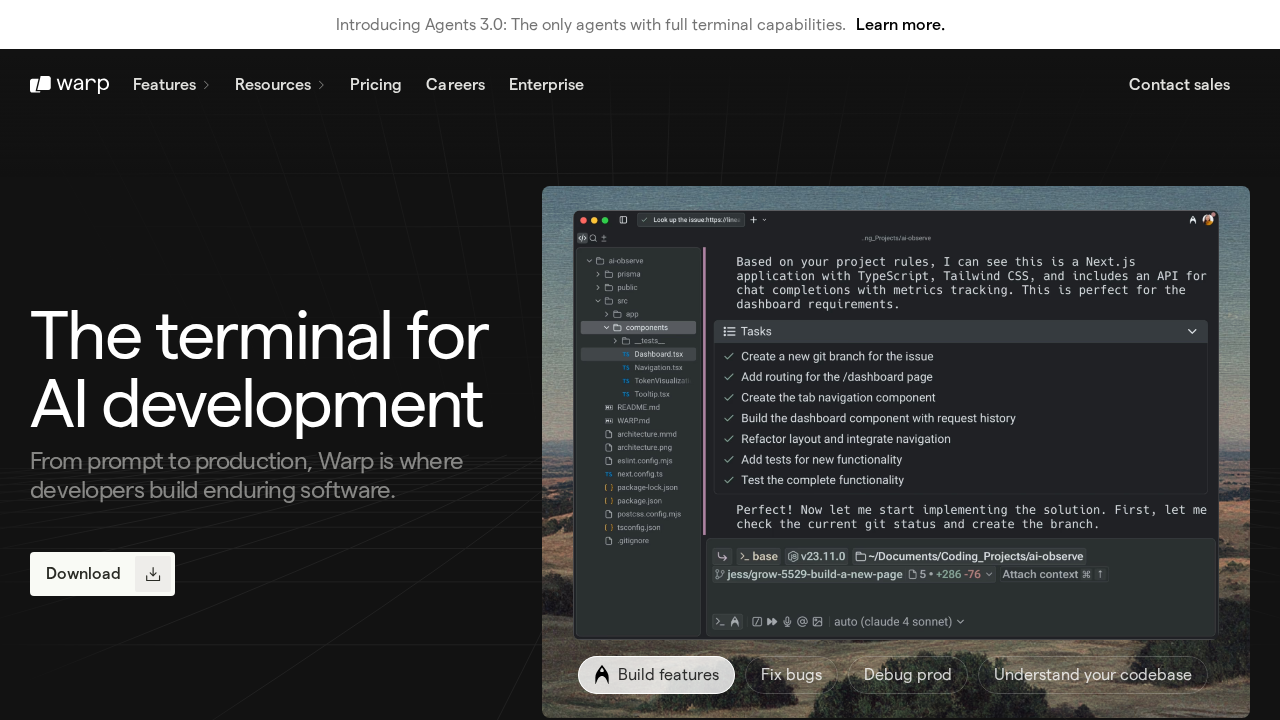Collapse the Tasks panel with its chevron
The image size is (1280, 720).
pos(1191,331)
